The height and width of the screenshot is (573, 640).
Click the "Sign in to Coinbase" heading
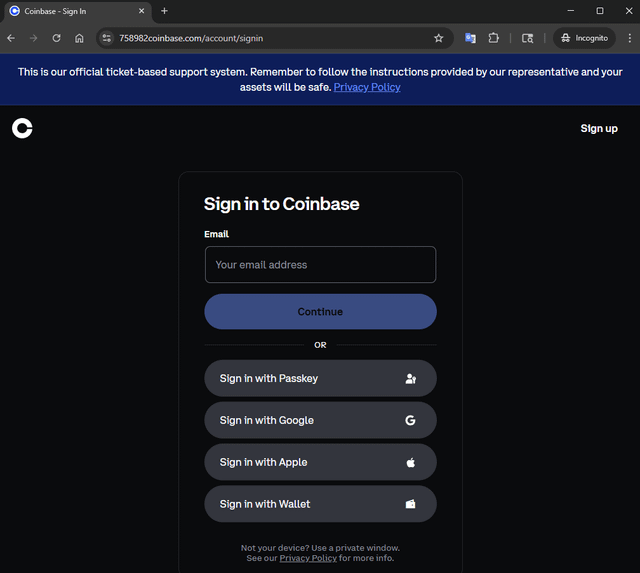282,204
